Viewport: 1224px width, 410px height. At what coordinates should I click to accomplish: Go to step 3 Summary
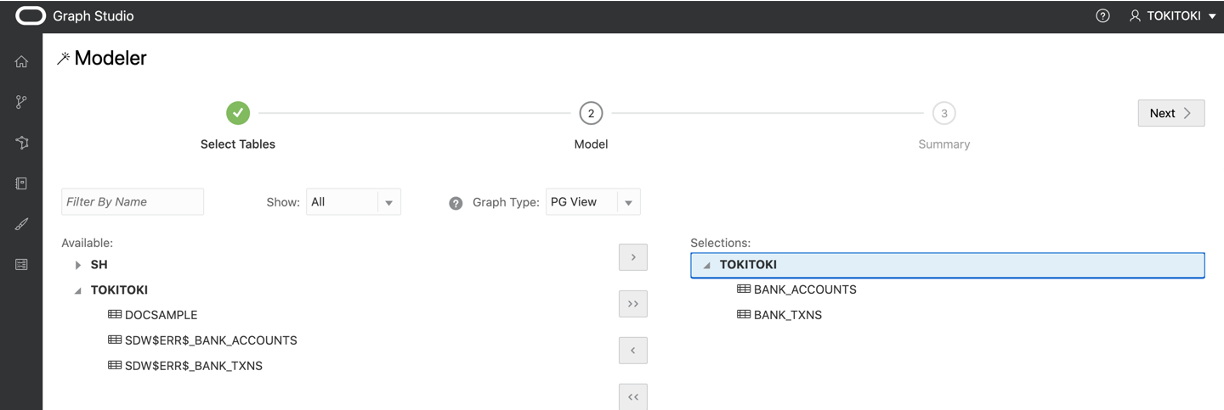pos(944,113)
